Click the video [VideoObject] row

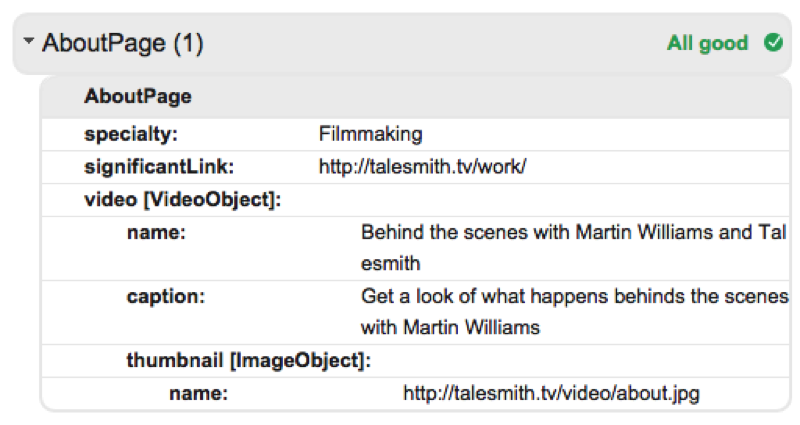415,200
